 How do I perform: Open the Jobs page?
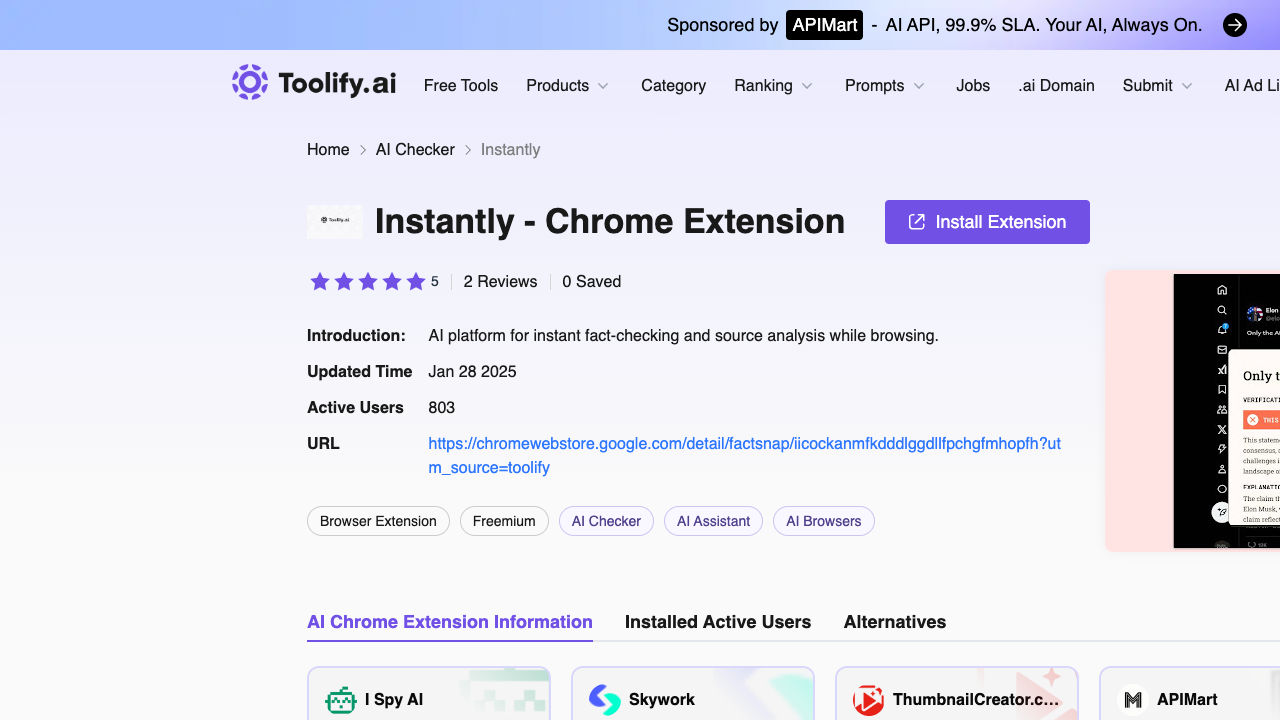[973, 86]
